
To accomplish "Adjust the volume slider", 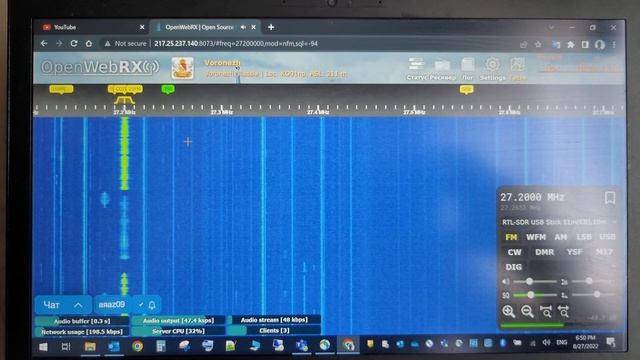I will (x=535, y=282).
